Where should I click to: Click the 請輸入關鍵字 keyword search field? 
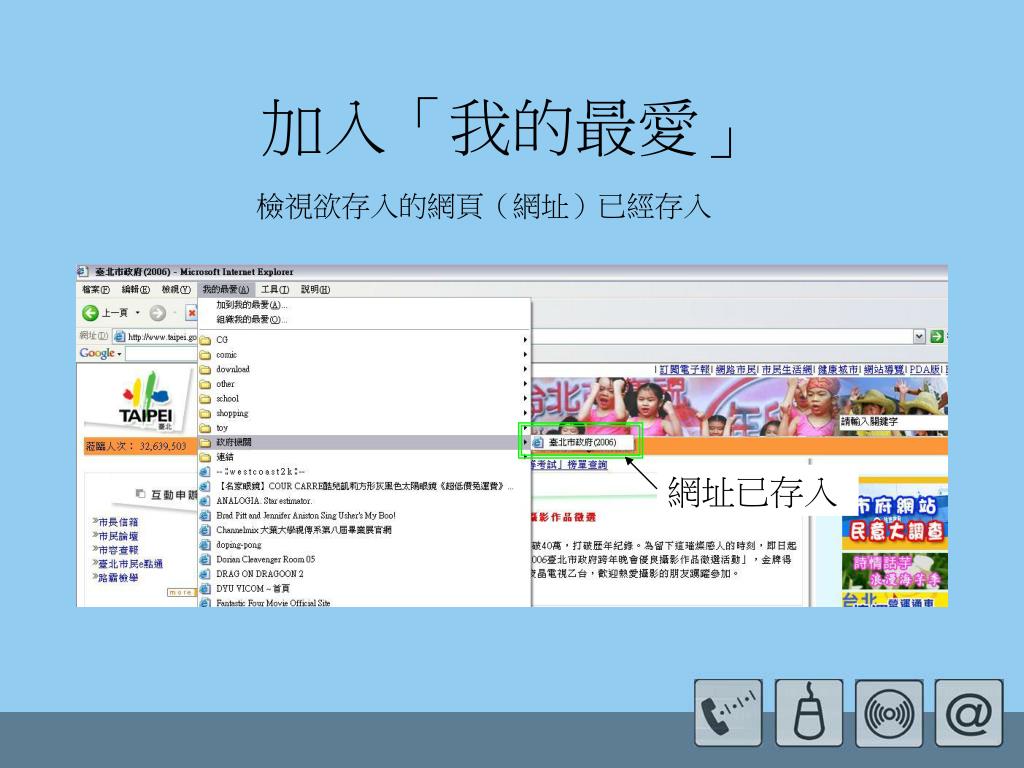893,422
